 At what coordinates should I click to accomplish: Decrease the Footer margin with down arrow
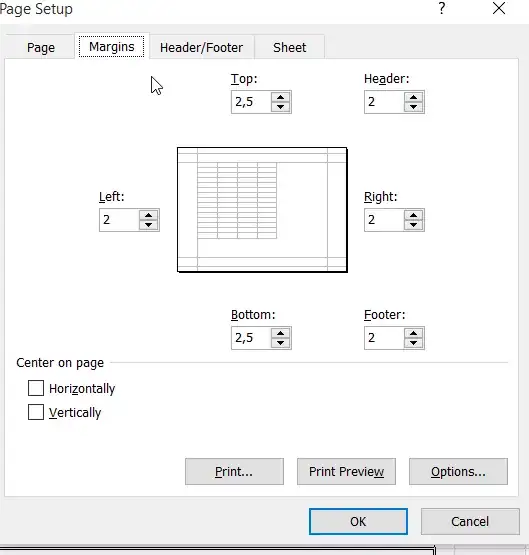click(x=413, y=343)
